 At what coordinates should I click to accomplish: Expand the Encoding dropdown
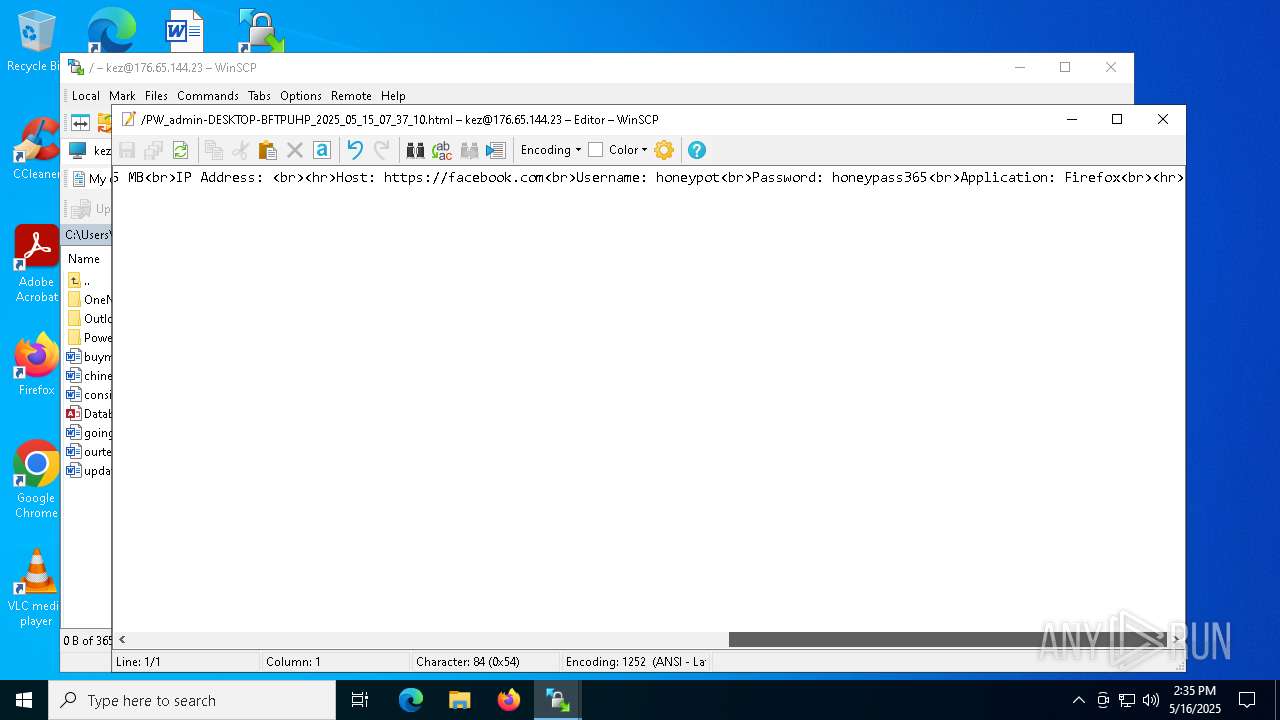(551, 150)
